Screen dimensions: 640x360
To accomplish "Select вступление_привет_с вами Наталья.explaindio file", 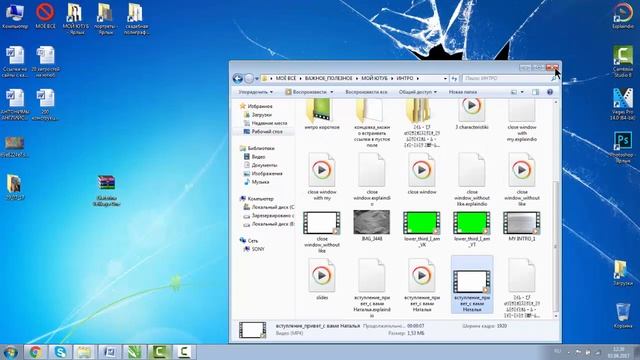I will [372, 288].
